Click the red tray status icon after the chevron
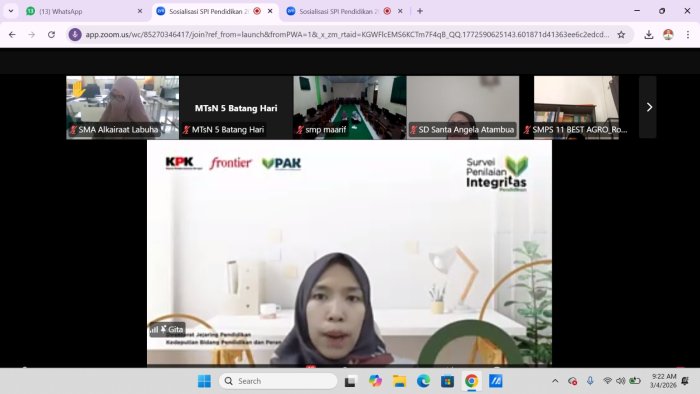 [572, 381]
